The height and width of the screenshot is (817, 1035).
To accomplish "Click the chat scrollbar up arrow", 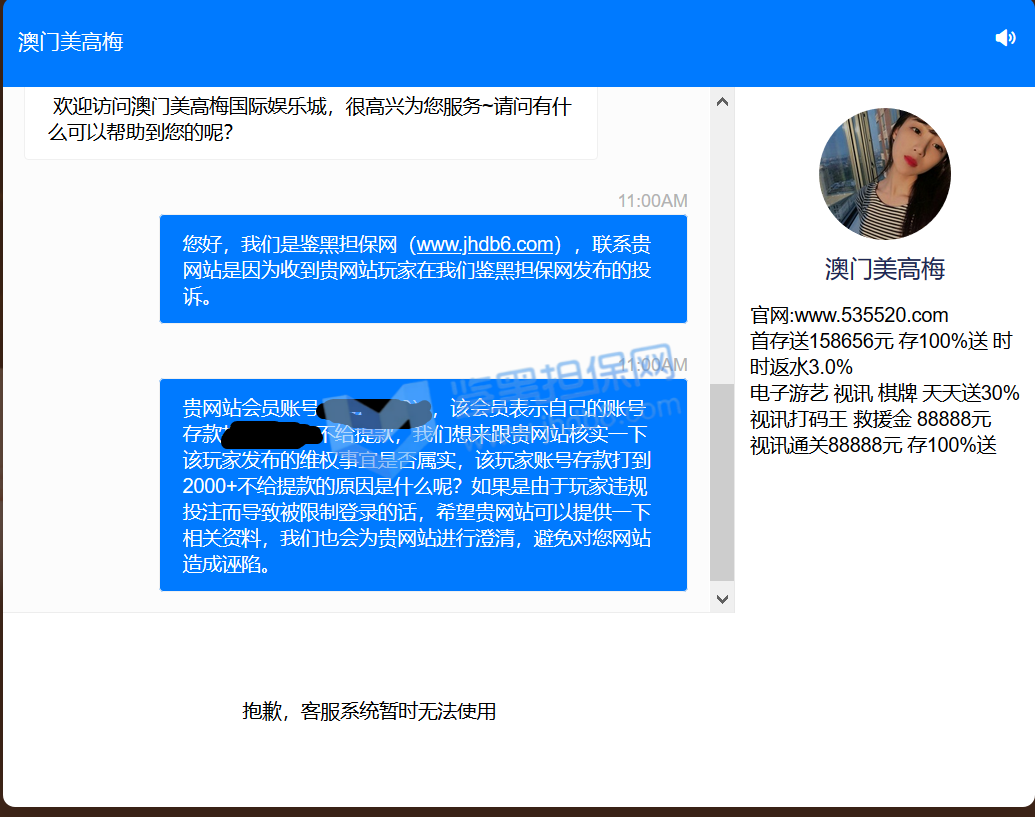I will [722, 100].
